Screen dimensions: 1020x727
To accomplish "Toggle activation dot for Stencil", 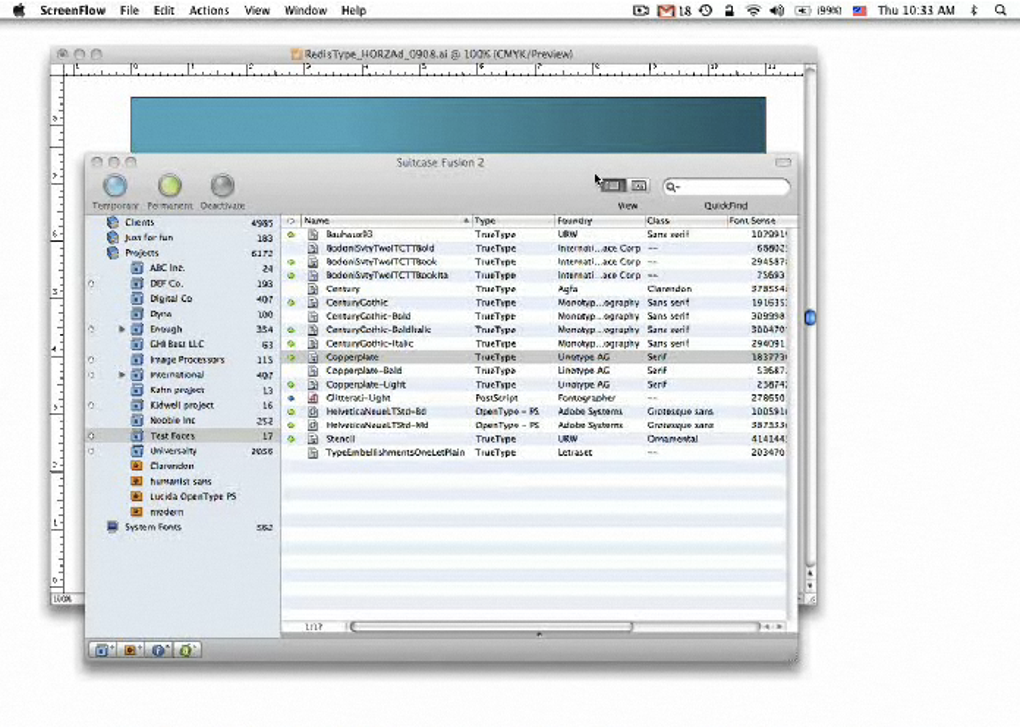I will point(291,439).
